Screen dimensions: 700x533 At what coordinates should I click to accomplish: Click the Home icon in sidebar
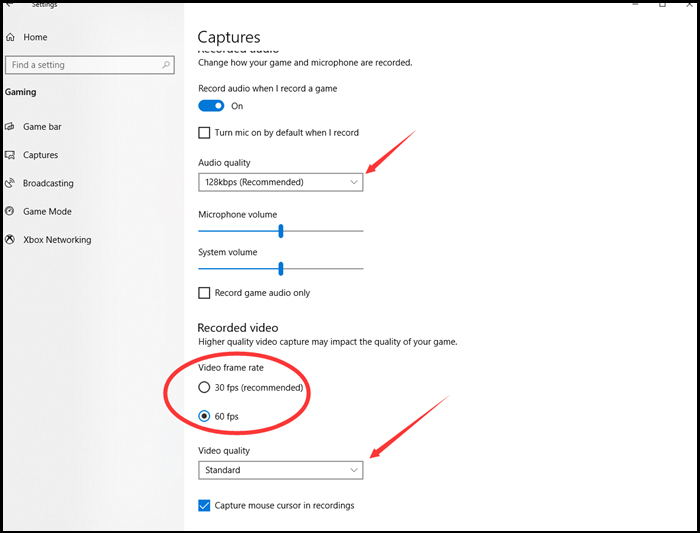pyautogui.click(x=11, y=37)
